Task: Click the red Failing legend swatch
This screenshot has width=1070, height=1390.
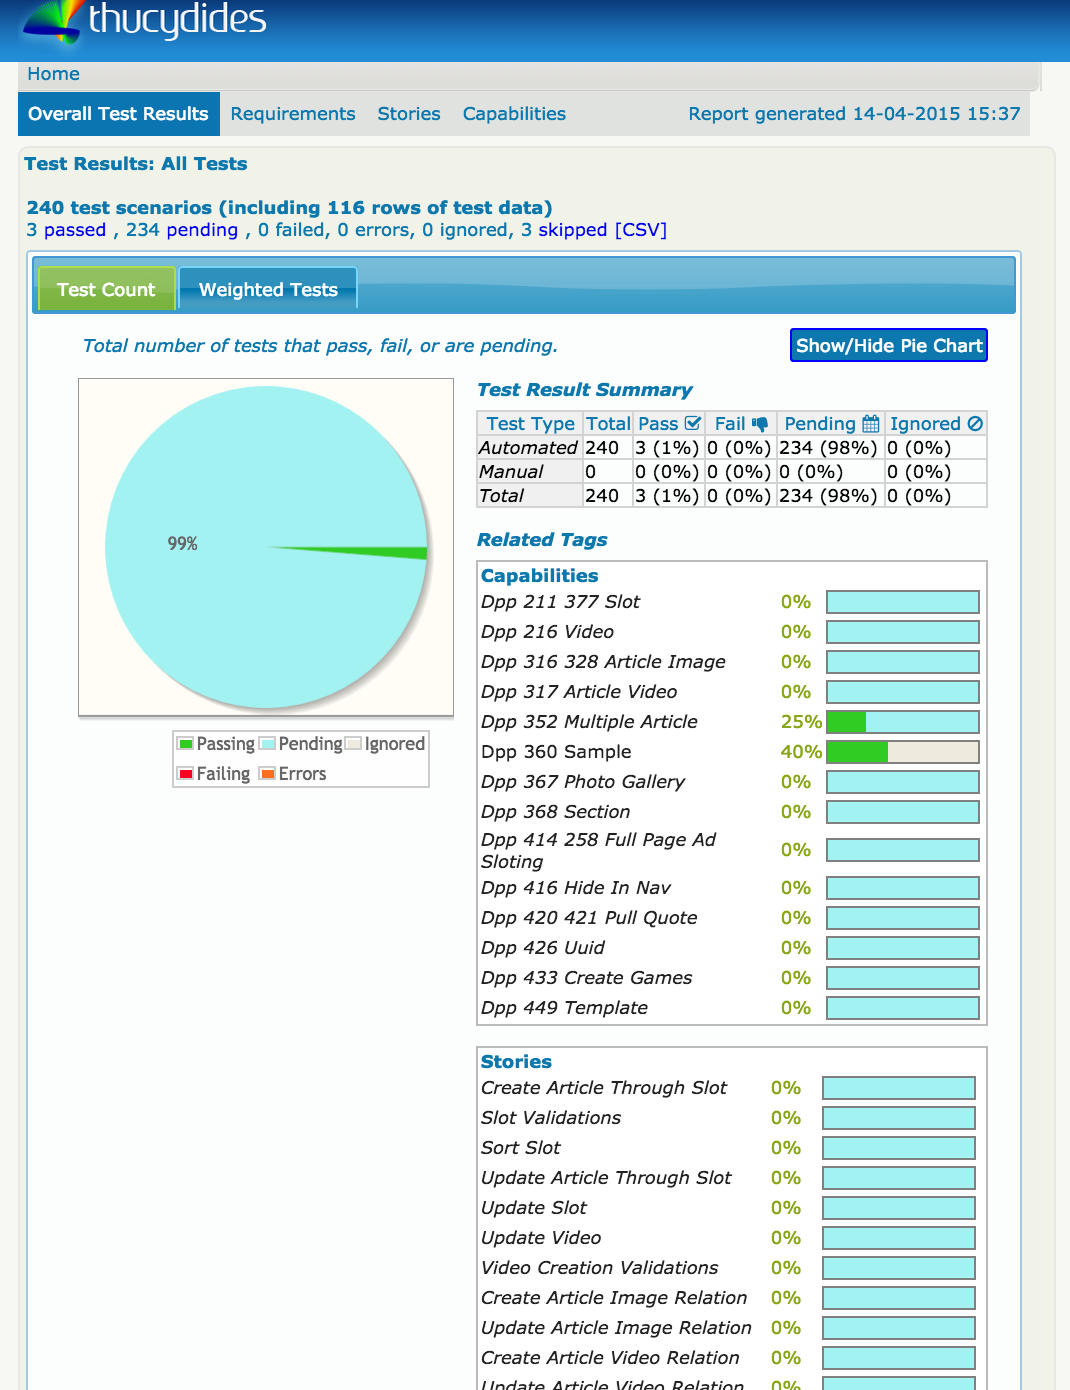Action: click(186, 774)
